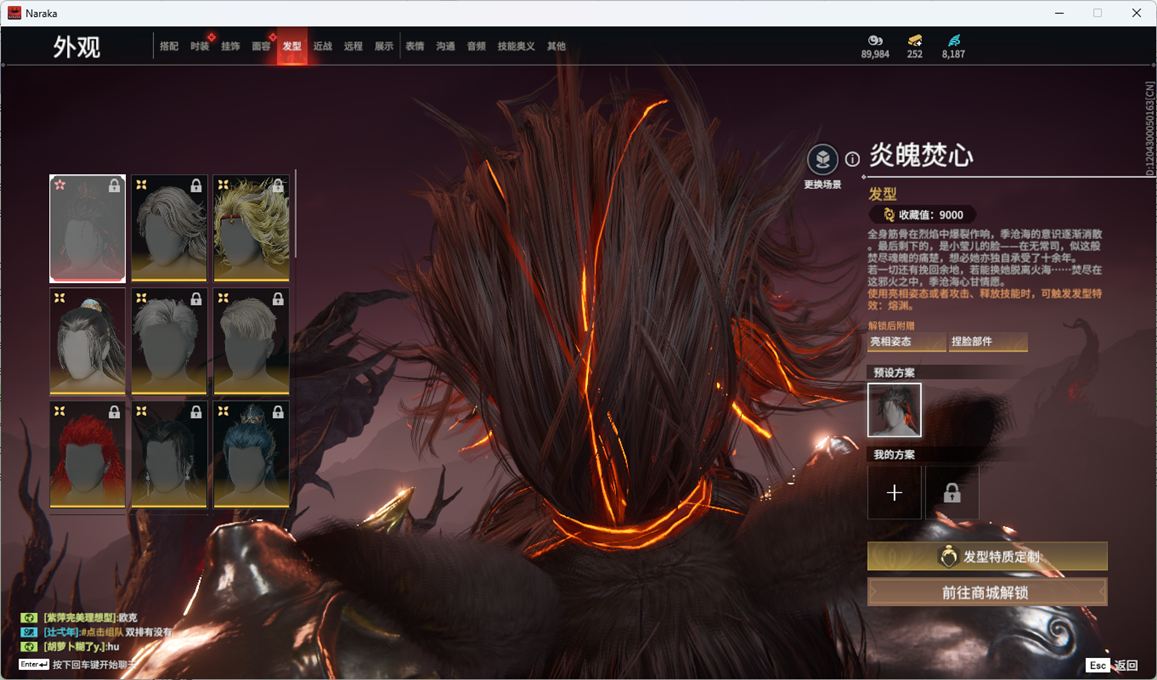The width and height of the screenshot is (1157, 680).
Task: Select the highlighted faded first hairstyle thumbnail
Action: click(x=87, y=228)
